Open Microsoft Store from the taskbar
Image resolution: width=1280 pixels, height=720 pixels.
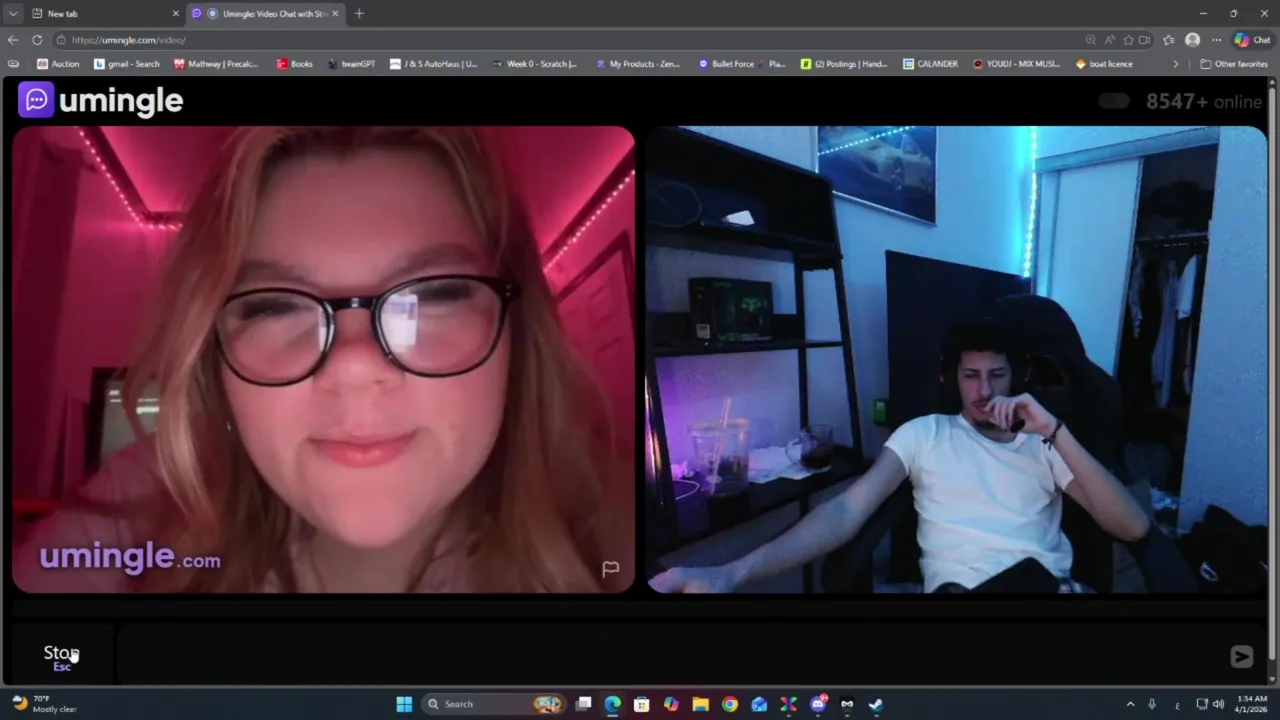tap(641, 704)
